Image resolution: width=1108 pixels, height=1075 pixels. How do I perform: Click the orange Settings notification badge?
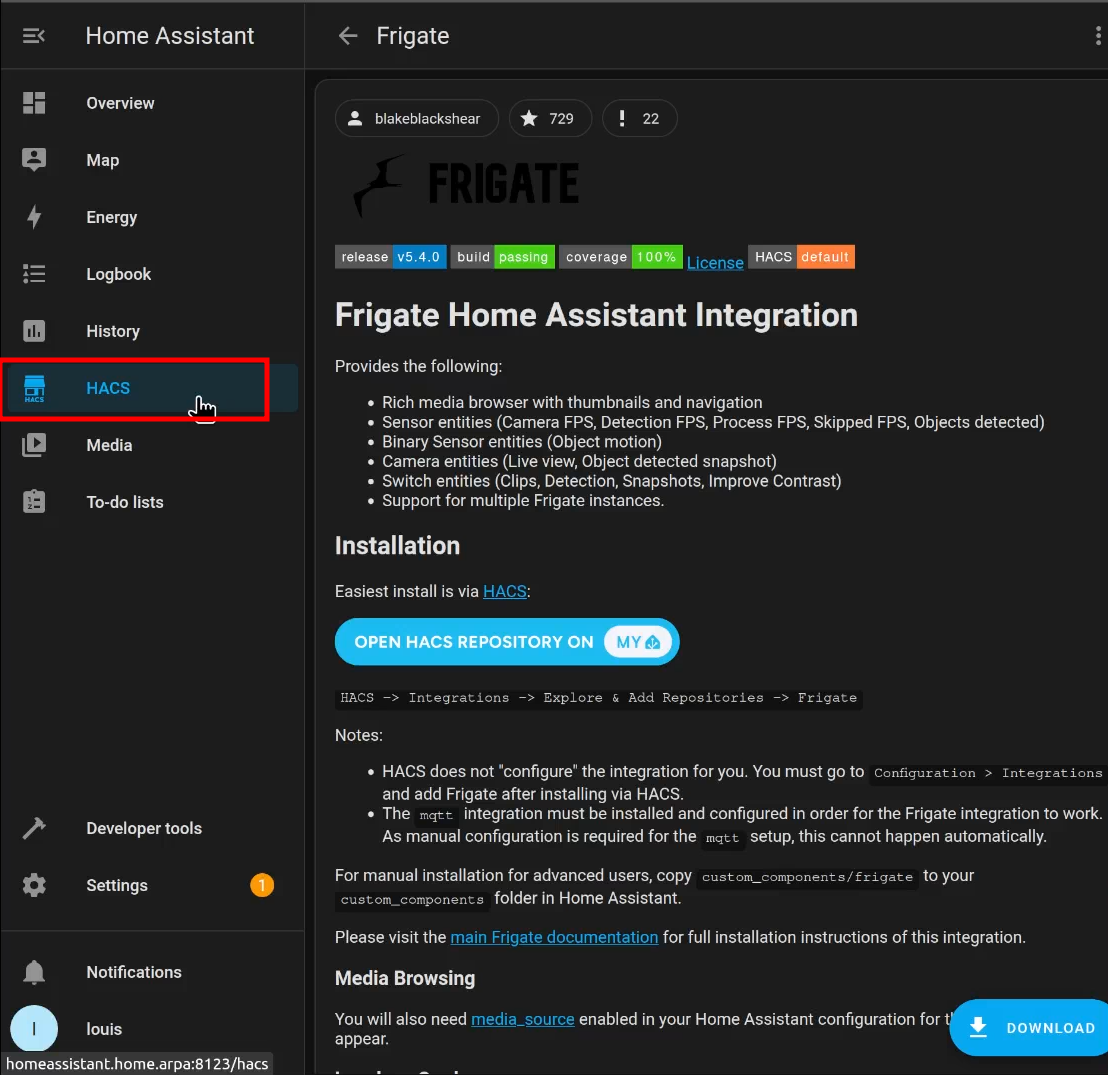(261, 886)
